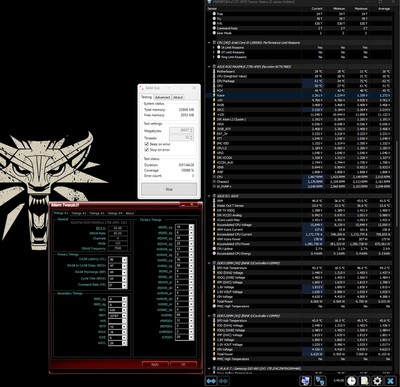Screen dimensions: 400x387
Task: Click the expand-columns blue arrows icon in HWiNFO
Action: click(211, 381)
